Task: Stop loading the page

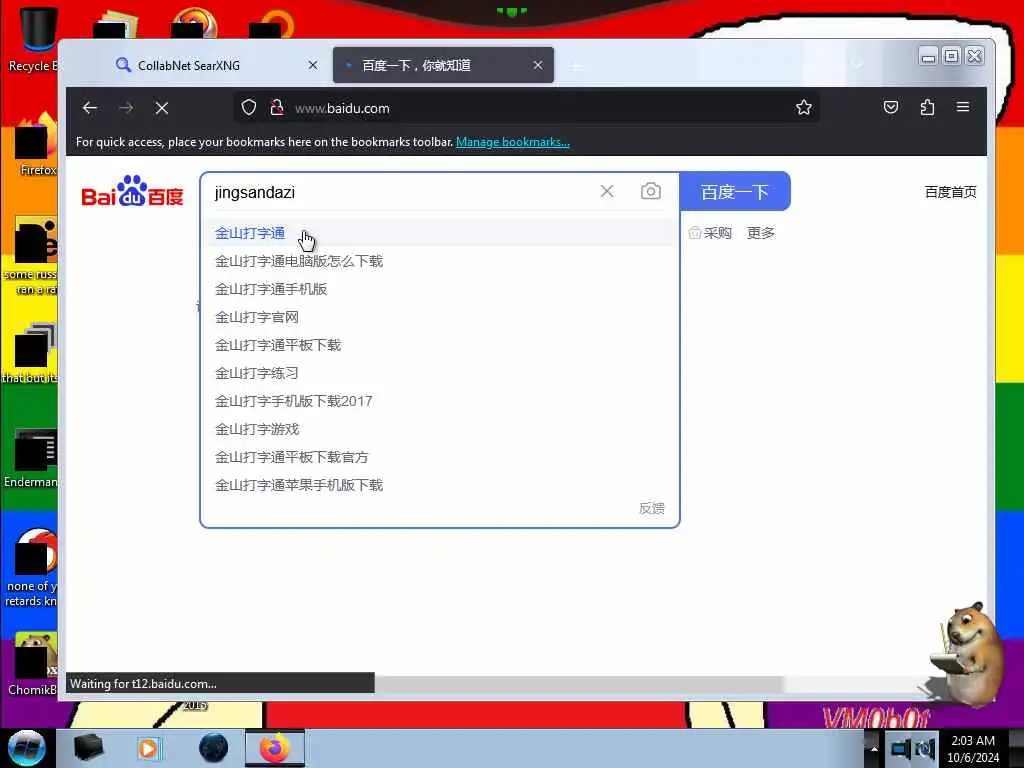Action: tap(162, 108)
